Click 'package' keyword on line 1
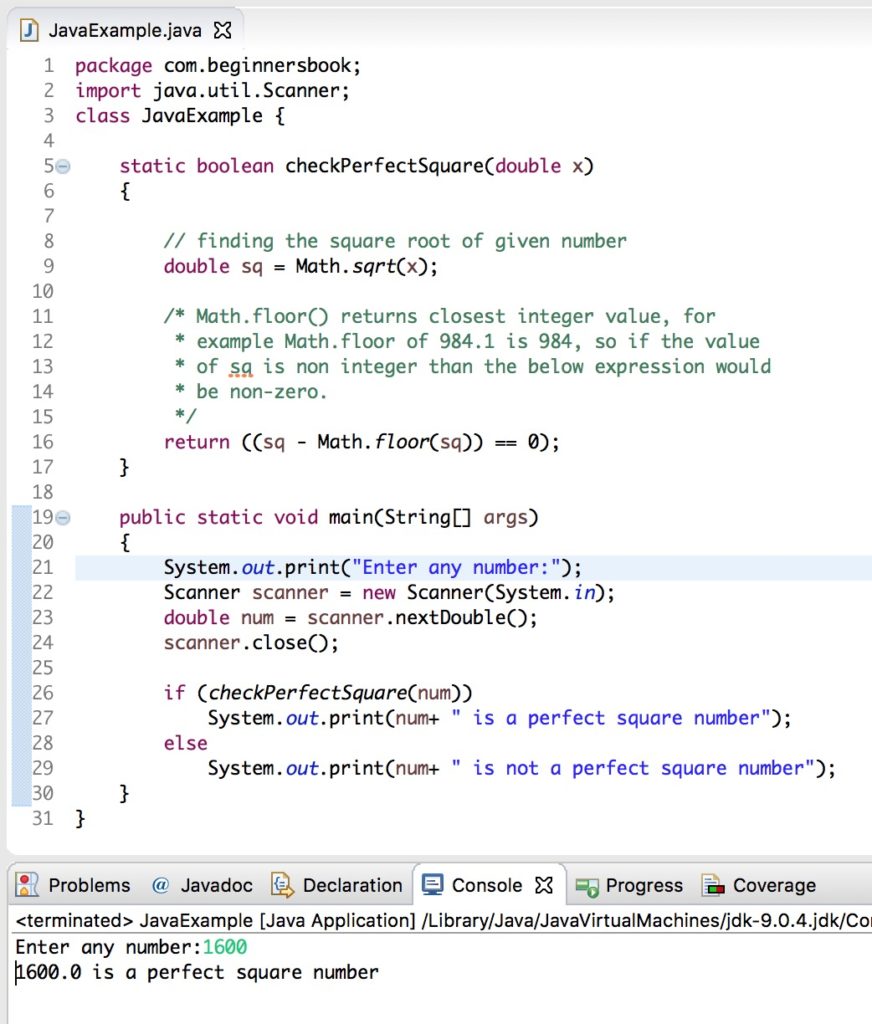872x1024 pixels. pos(114,66)
